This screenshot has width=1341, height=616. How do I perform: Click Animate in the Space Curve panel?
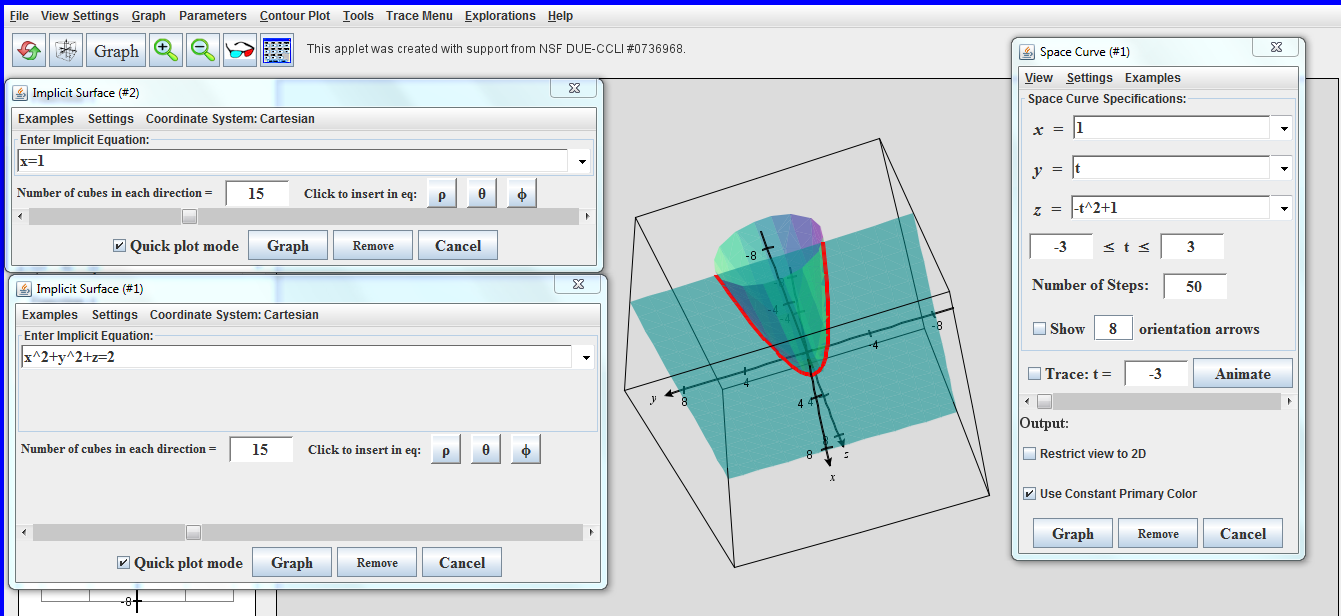pos(1242,373)
